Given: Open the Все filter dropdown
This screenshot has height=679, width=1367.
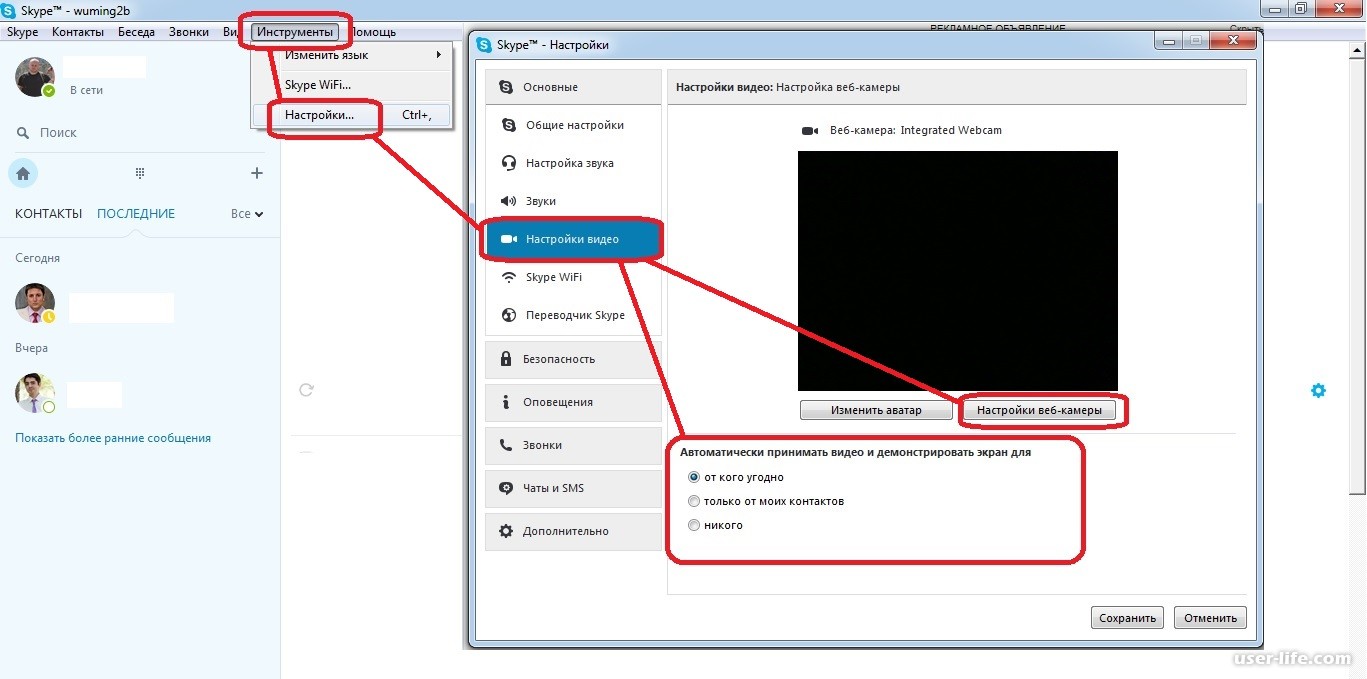Looking at the screenshot, I should 247,213.
